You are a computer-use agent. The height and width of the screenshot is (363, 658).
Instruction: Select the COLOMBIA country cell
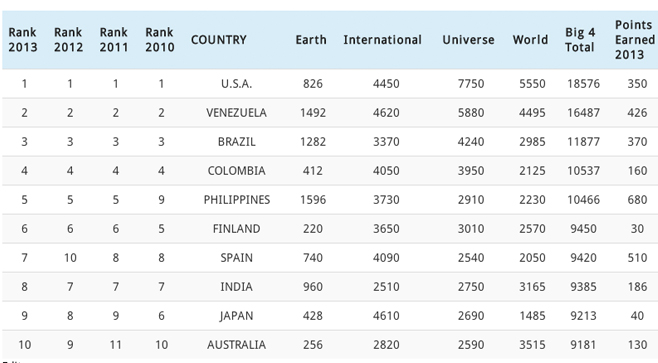[x=237, y=171]
